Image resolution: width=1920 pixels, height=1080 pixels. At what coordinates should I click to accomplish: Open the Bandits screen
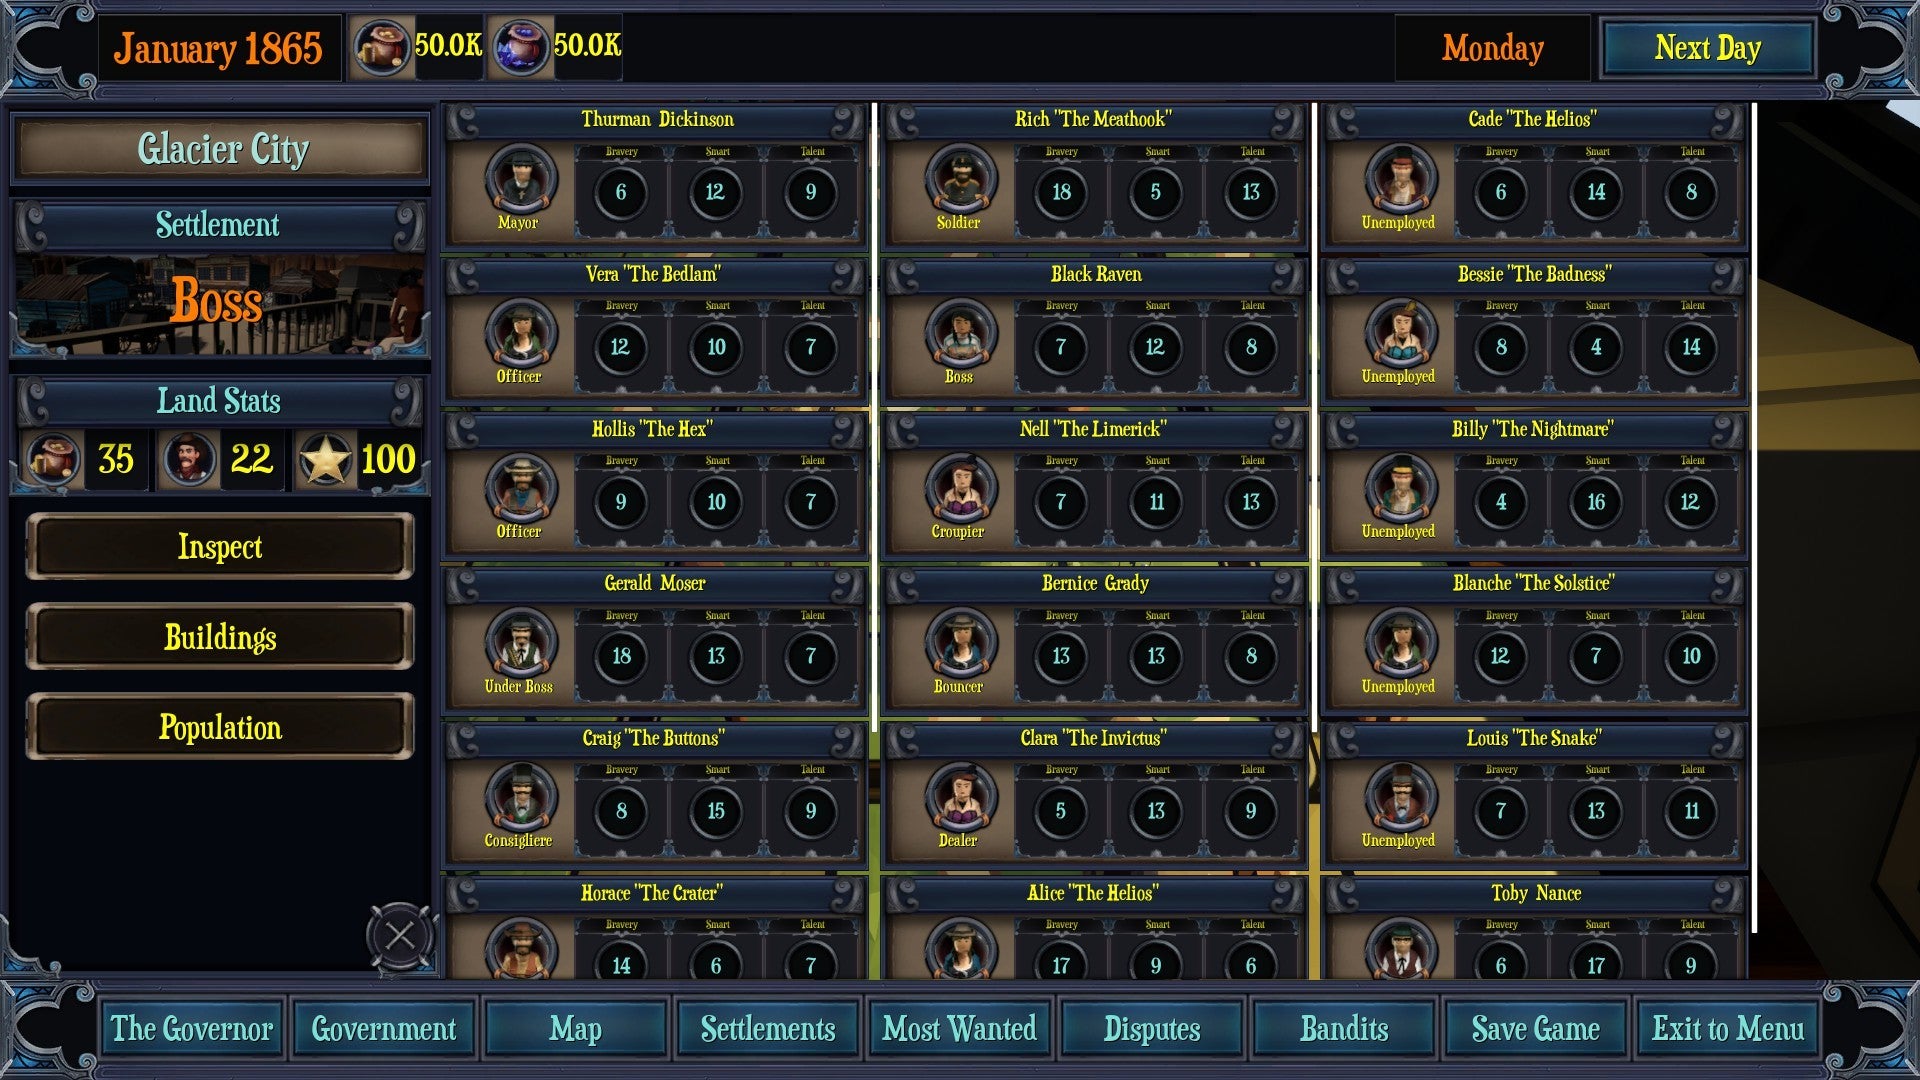point(1344,1029)
